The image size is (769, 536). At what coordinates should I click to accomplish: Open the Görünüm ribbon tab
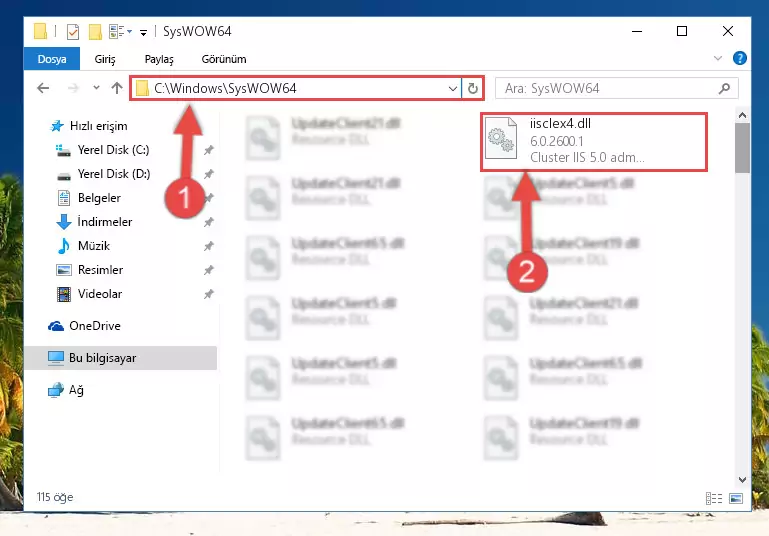point(224,59)
